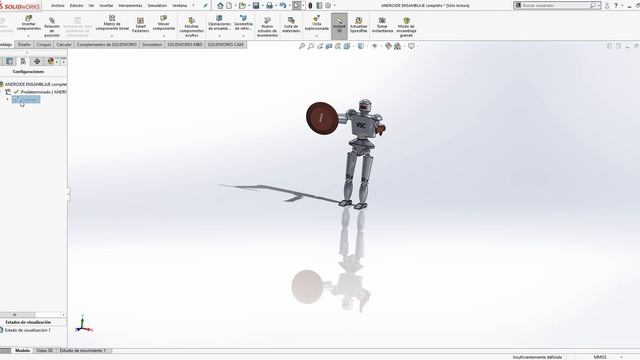Click Actualizar Speedpak

click(359, 25)
